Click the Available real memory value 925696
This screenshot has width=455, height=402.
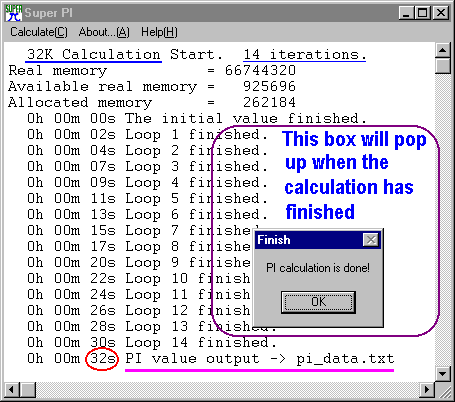coord(269,86)
